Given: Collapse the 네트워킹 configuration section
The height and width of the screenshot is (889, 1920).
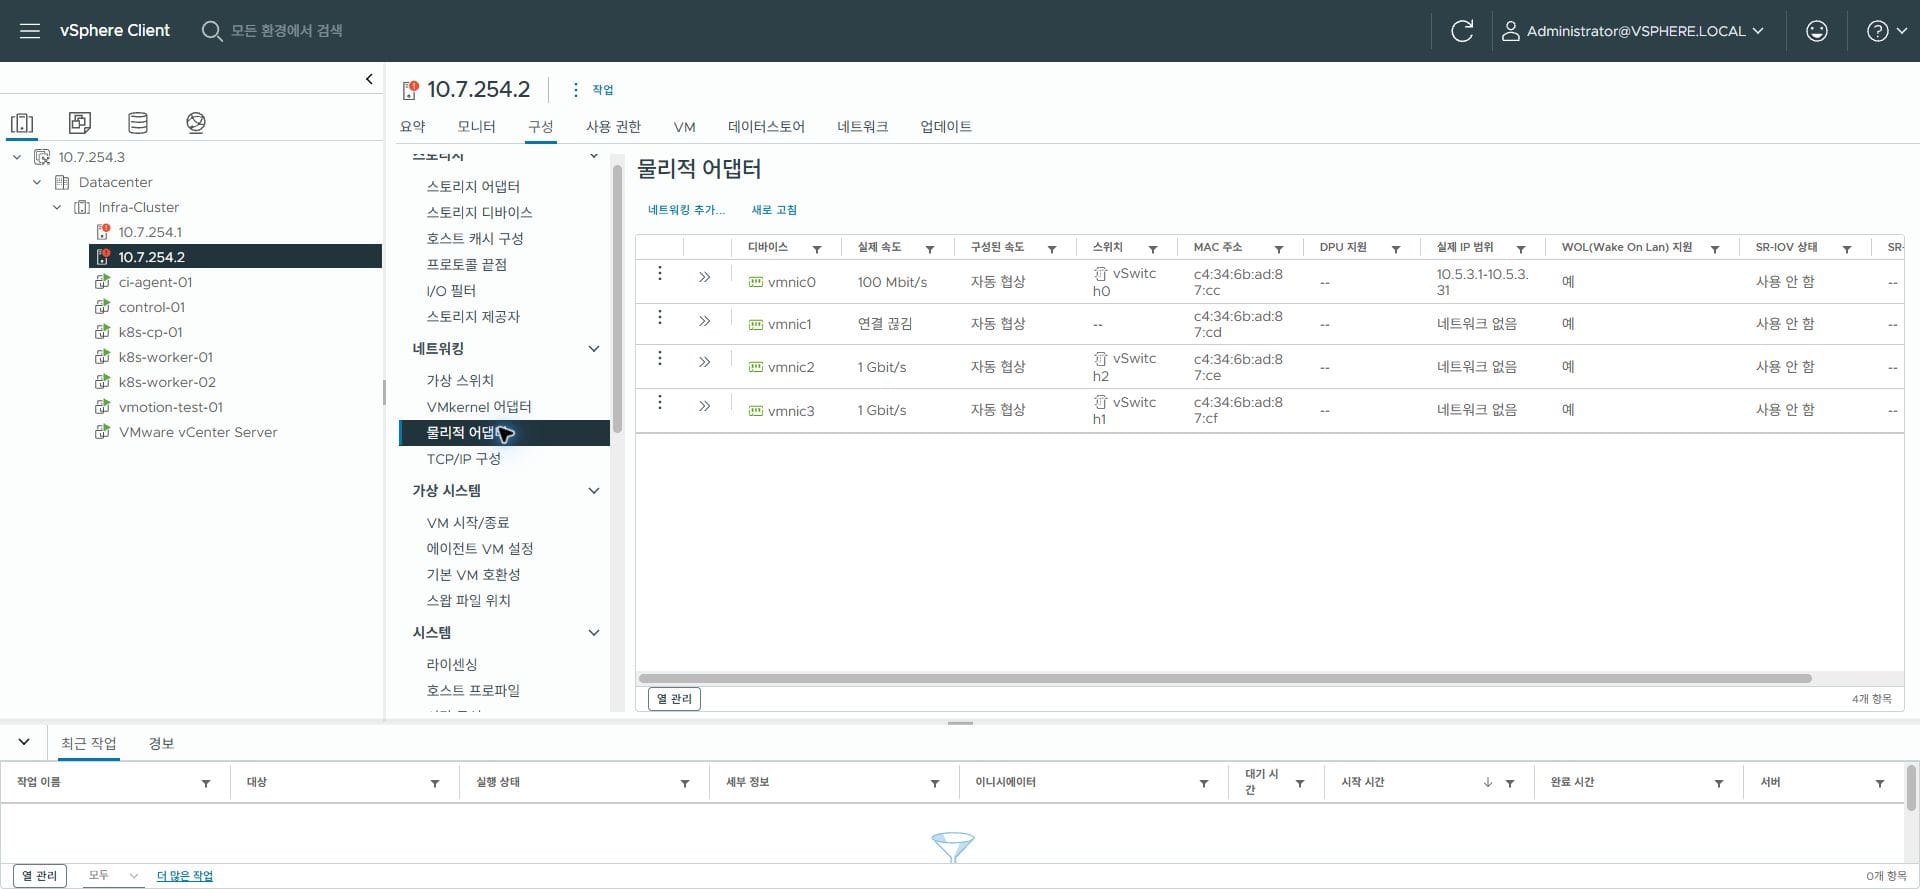Looking at the screenshot, I should coord(594,349).
